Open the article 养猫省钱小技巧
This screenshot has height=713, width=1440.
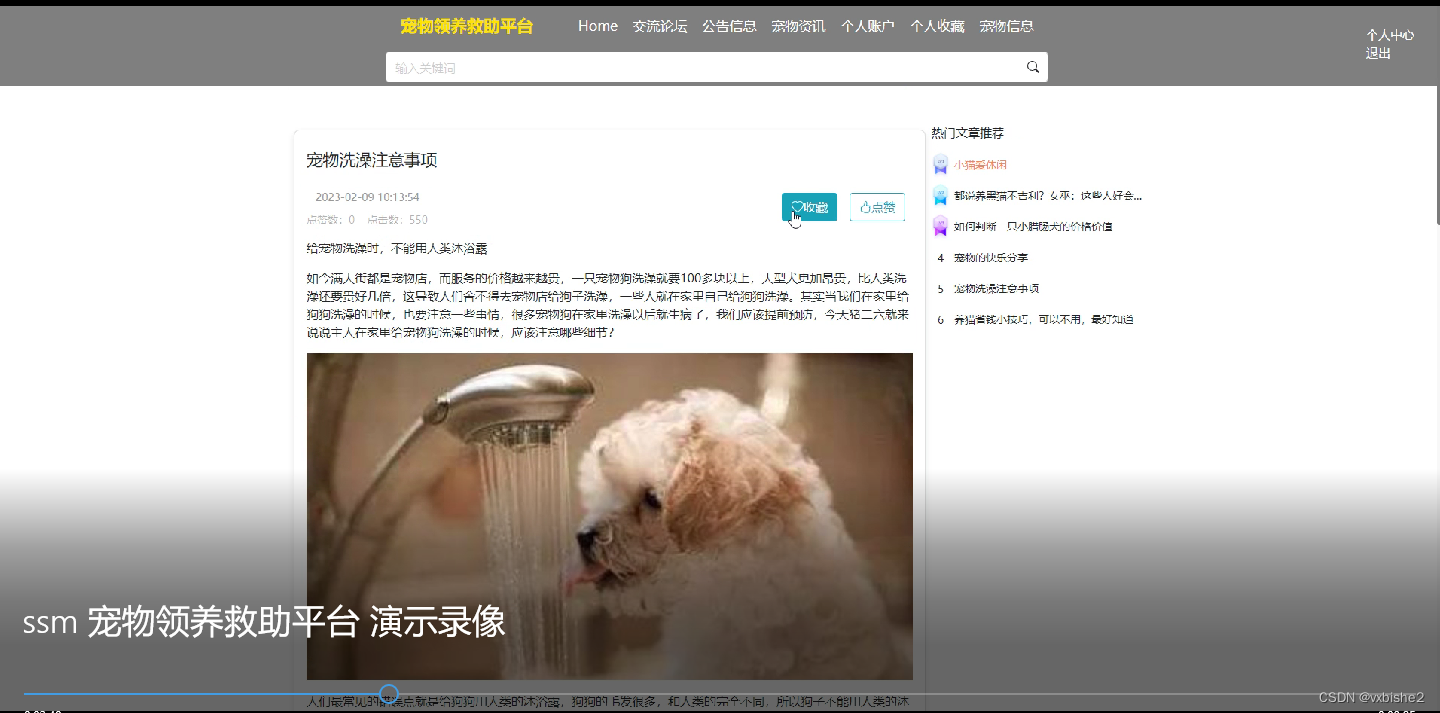point(1043,319)
